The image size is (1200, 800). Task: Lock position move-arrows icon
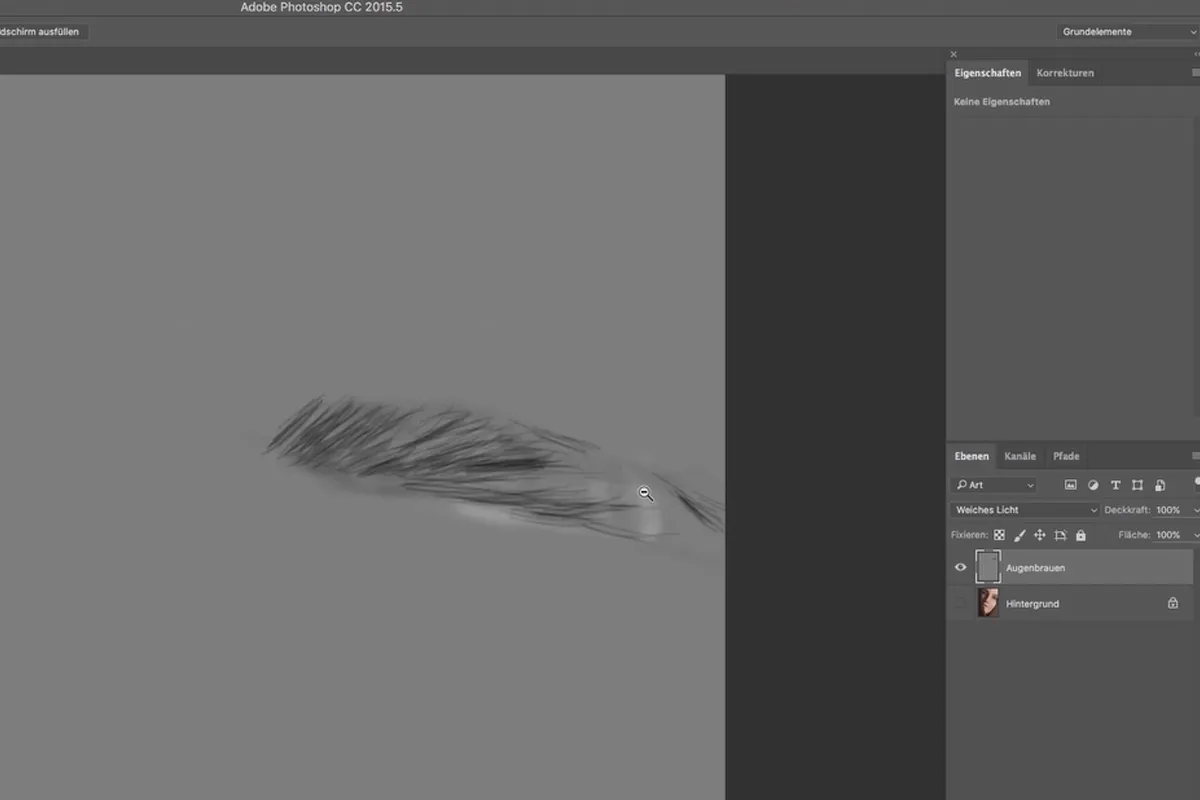click(x=1040, y=535)
